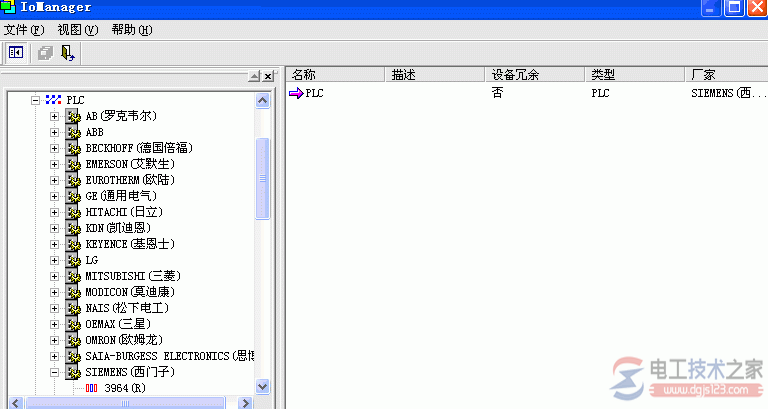Expand the MITSUBISHI(三菱) node

click(x=54, y=276)
